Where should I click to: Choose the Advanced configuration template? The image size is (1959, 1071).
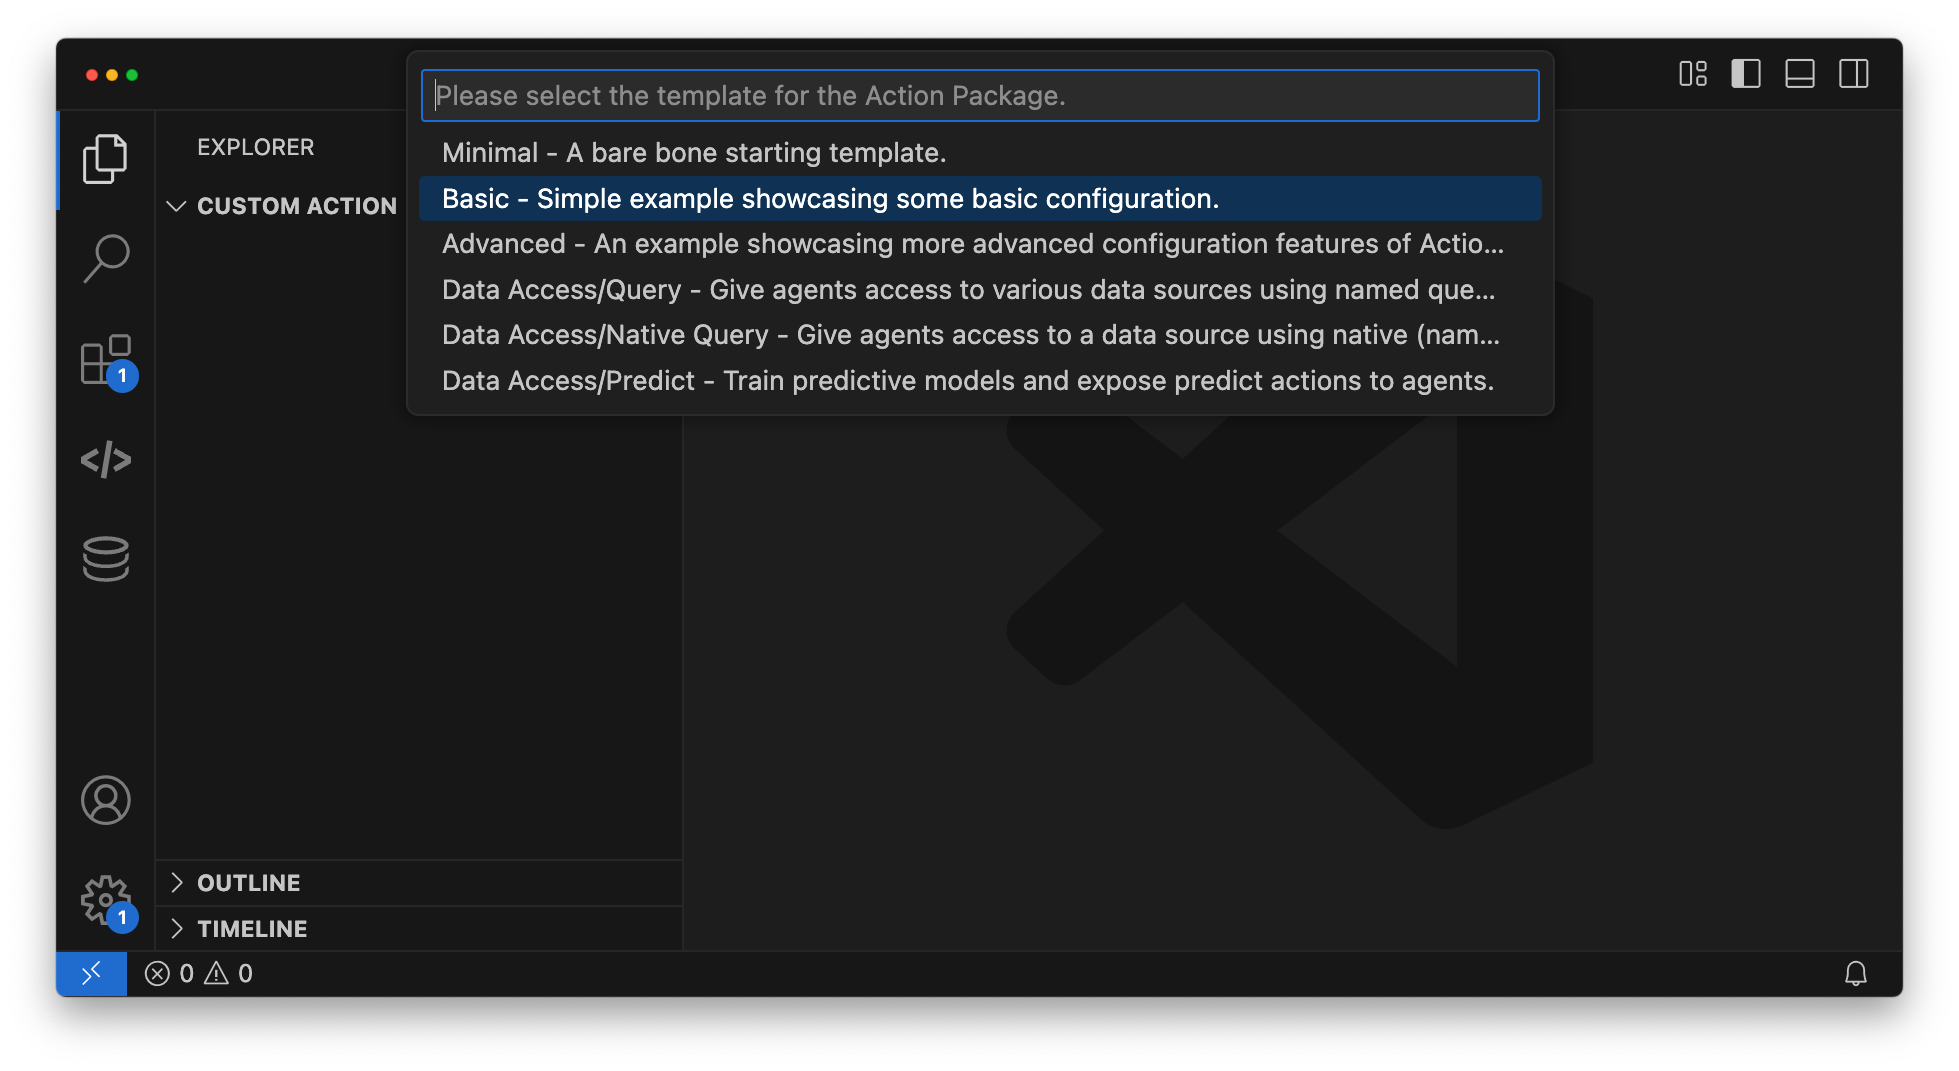pyautogui.click(x=980, y=243)
